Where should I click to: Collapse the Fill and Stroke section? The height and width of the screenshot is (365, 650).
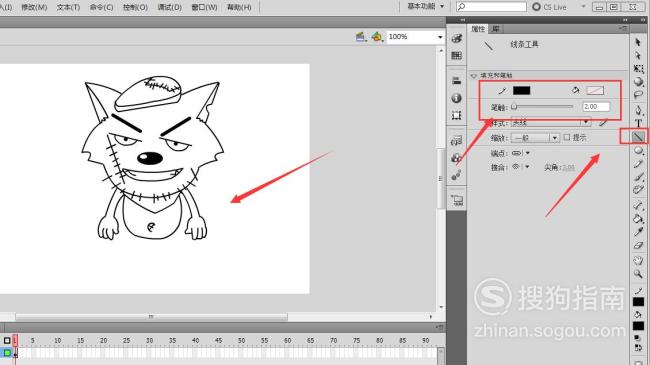(474, 75)
